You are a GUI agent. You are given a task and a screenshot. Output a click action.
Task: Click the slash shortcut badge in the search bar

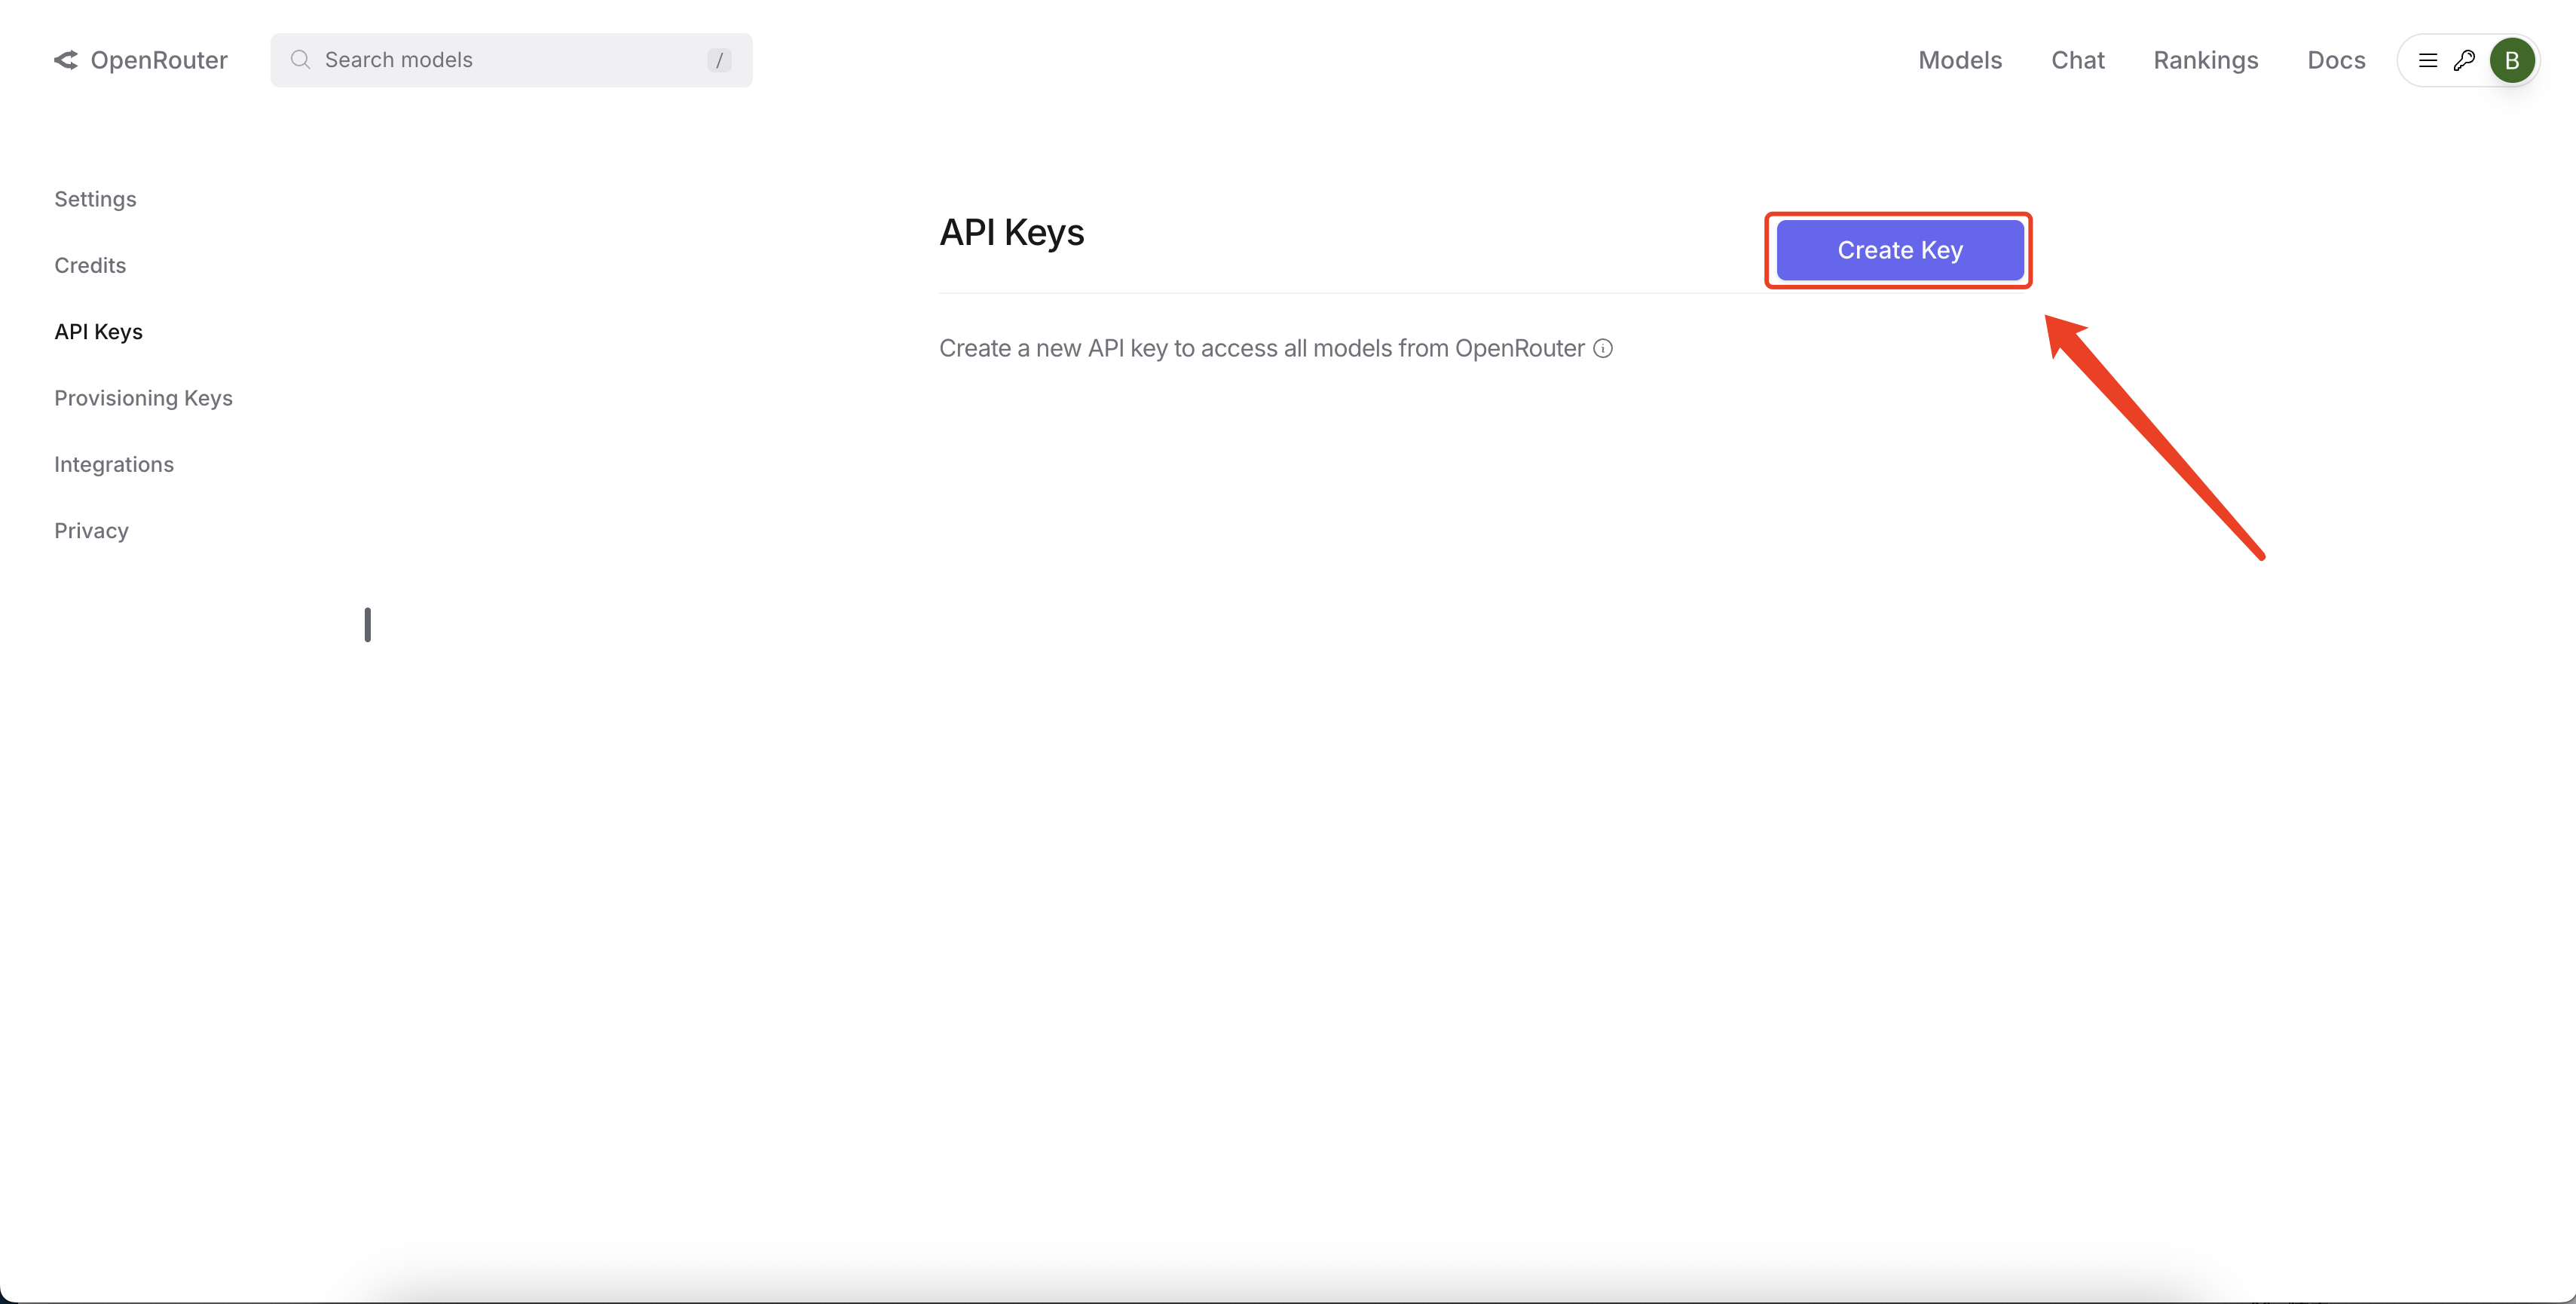click(719, 60)
